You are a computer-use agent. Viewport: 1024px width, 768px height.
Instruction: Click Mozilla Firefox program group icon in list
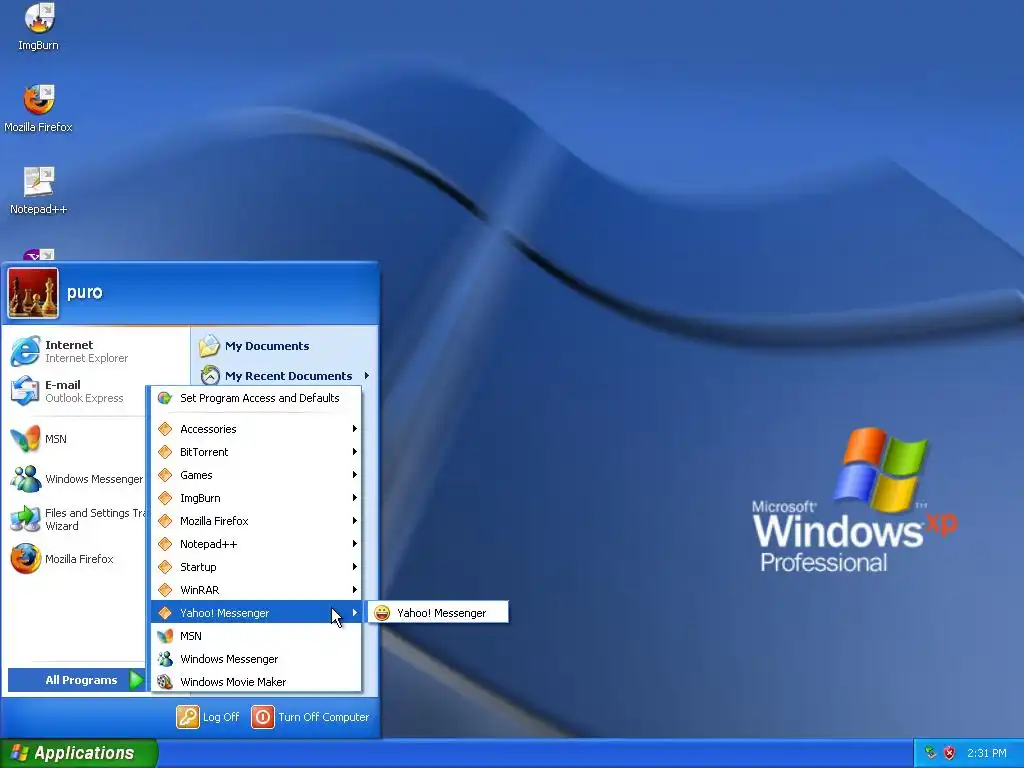pos(165,520)
